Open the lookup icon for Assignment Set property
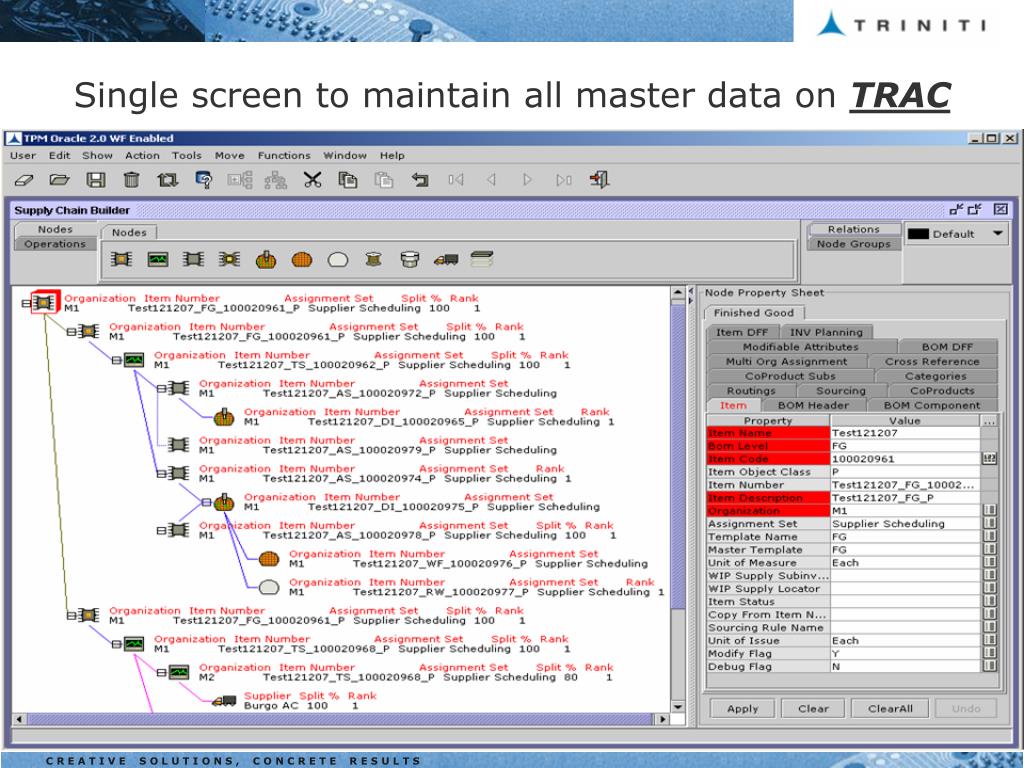 coord(990,524)
